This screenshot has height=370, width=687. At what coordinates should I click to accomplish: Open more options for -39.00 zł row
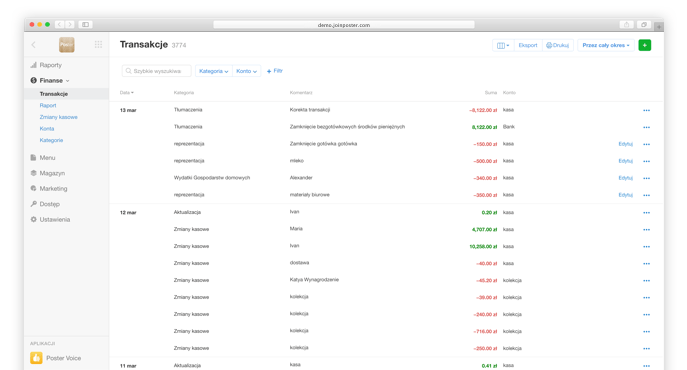[x=646, y=298]
